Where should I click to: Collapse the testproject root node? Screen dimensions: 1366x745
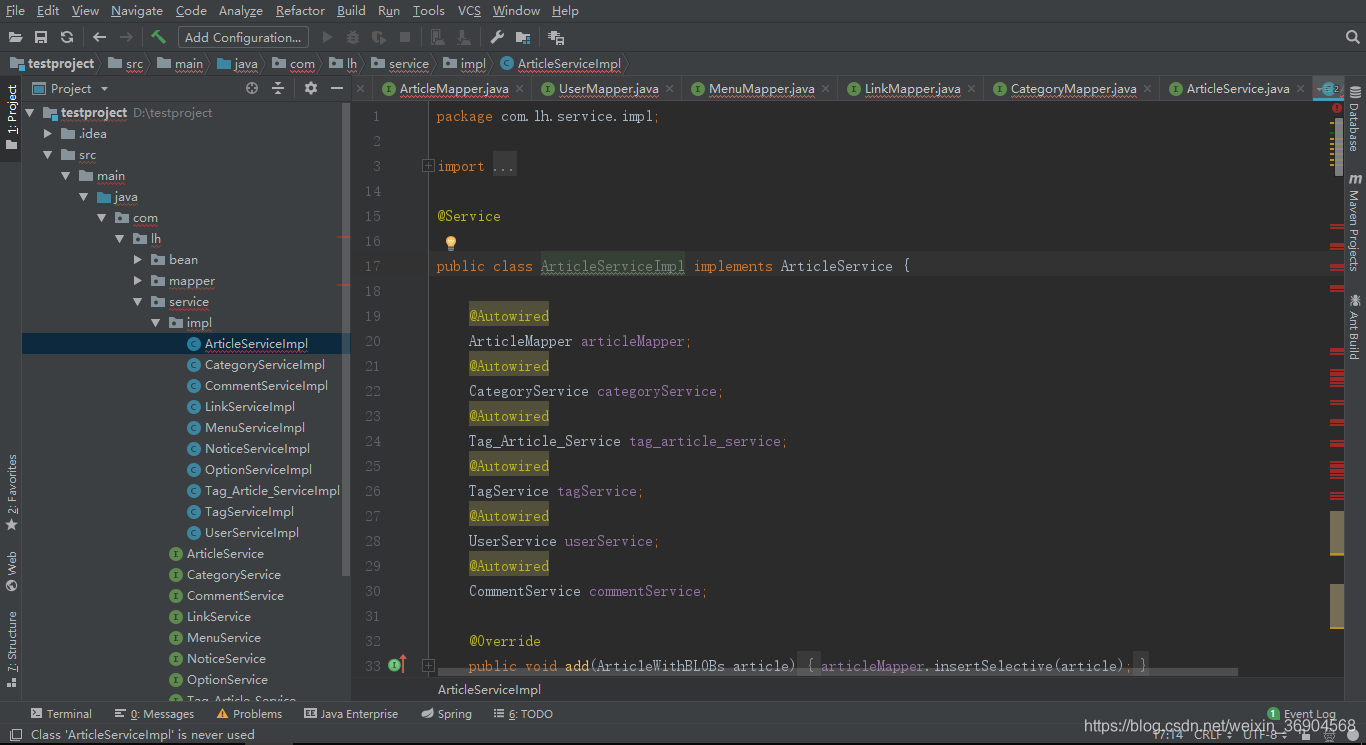[30, 113]
